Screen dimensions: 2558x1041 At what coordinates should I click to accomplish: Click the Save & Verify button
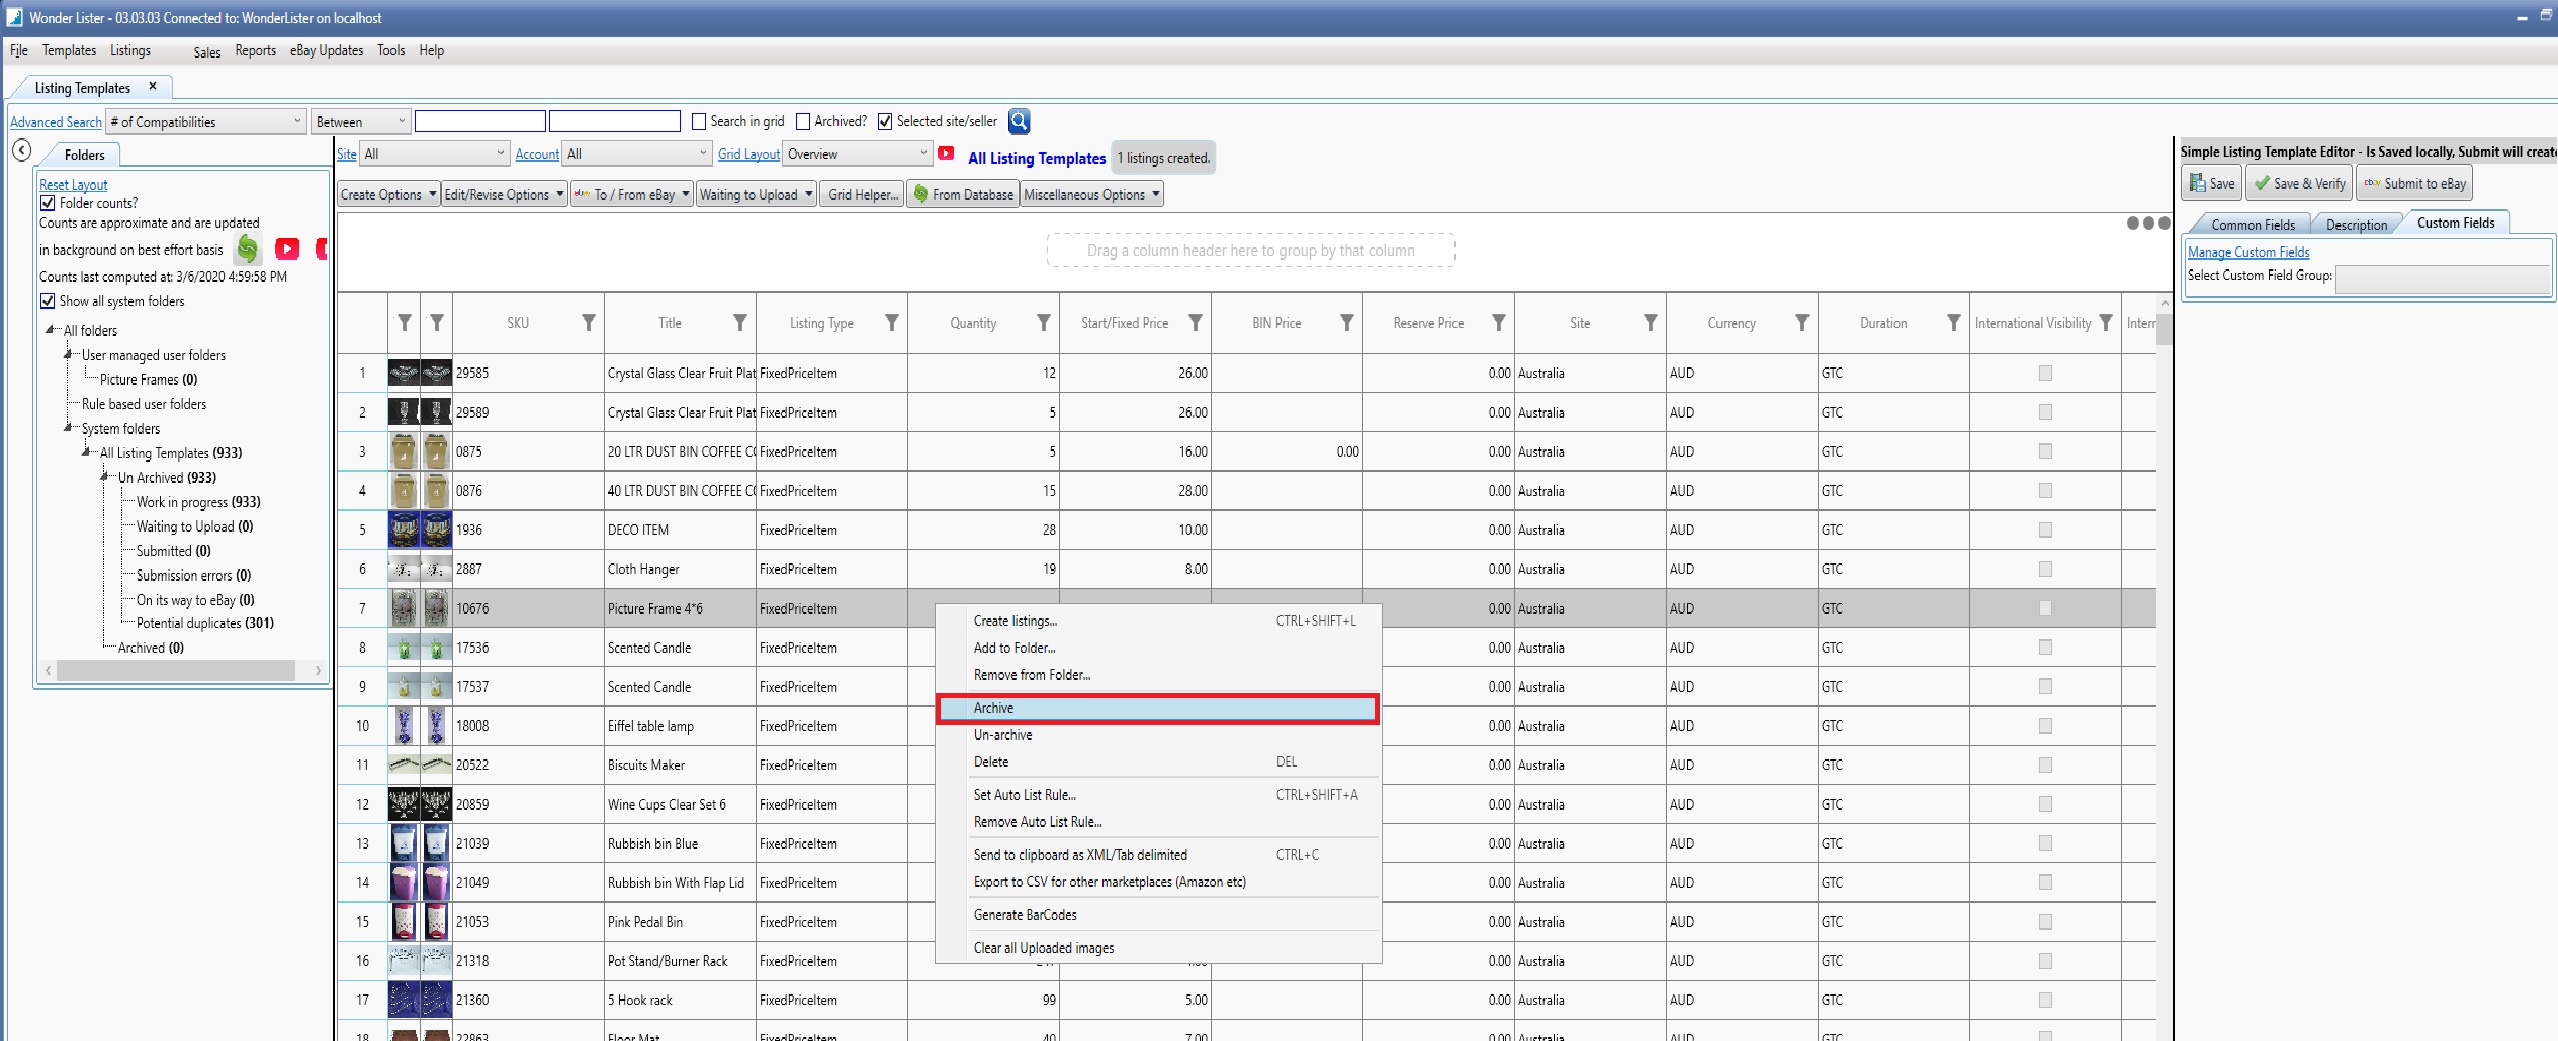2299,183
